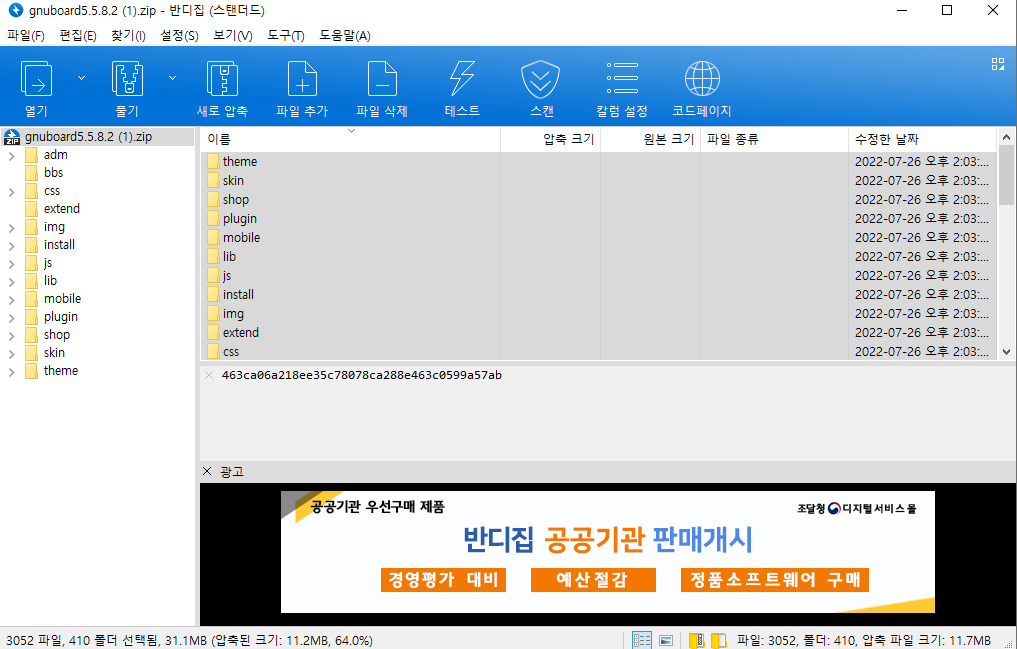Expand the install folder in tree

click(12, 246)
